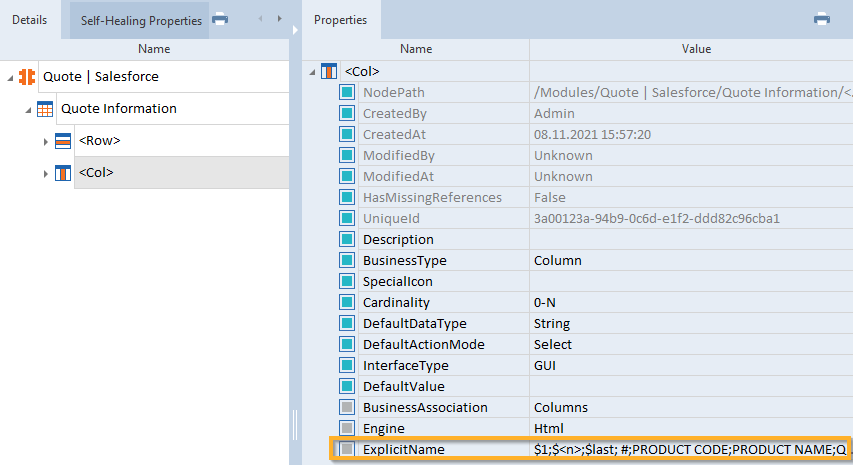
Task: Expand the <Col> node in the left tree
Action: pos(46,174)
